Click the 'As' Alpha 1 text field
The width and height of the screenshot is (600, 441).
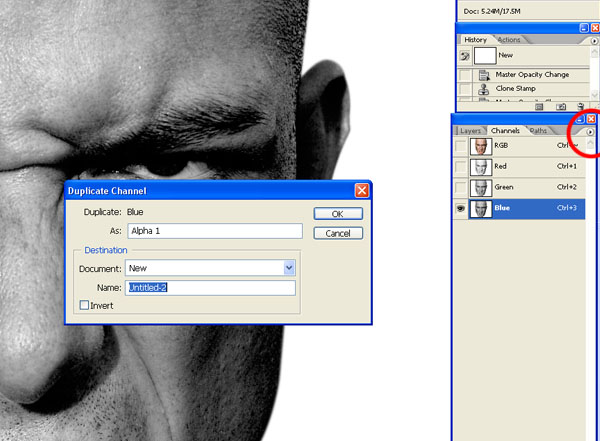click(215, 231)
